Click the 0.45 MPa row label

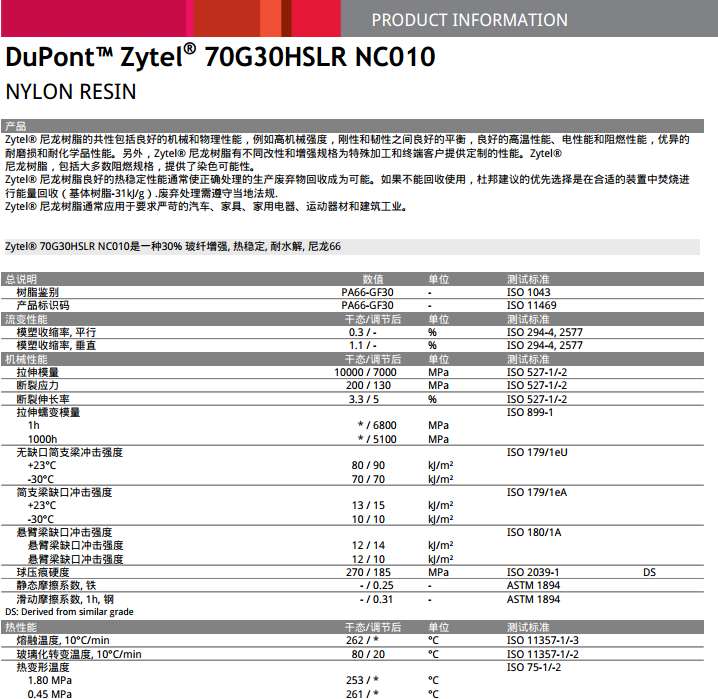pyautogui.click(x=50, y=694)
